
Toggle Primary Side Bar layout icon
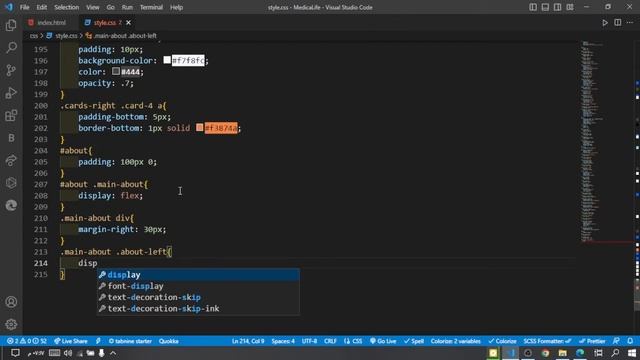pos(533,7)
